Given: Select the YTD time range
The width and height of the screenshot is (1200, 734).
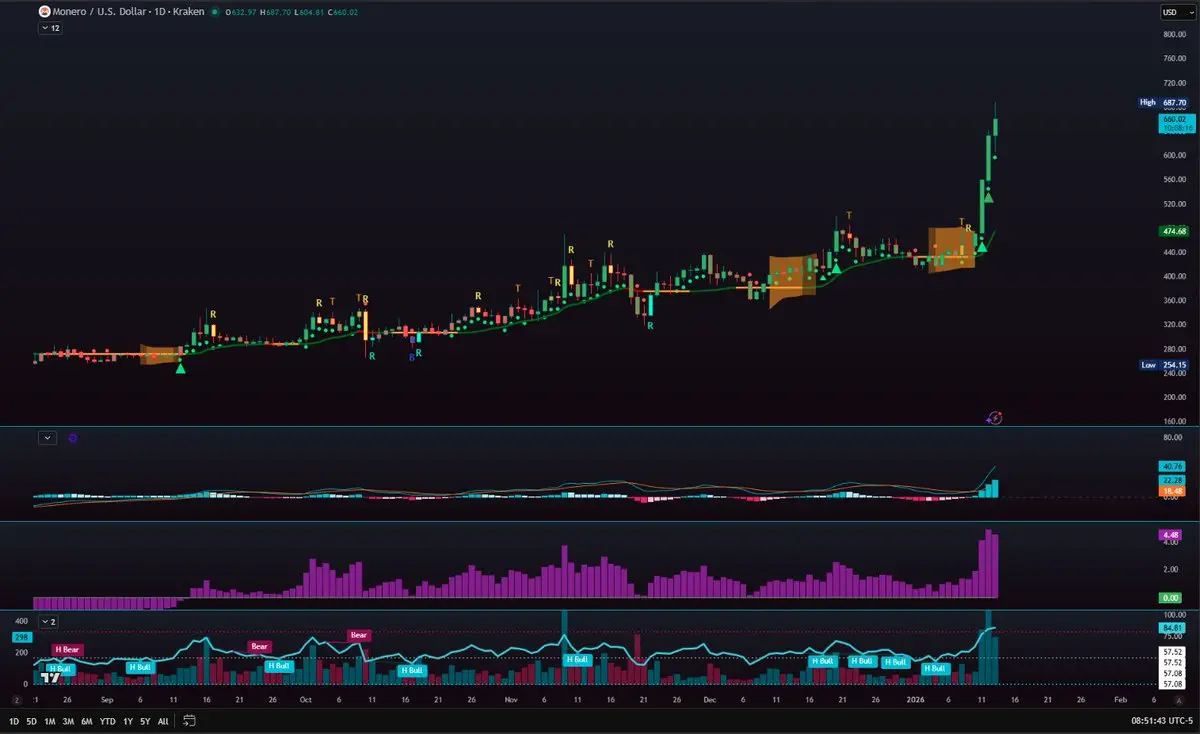Looking at the screenshot, I should click(x=107, y=720).
